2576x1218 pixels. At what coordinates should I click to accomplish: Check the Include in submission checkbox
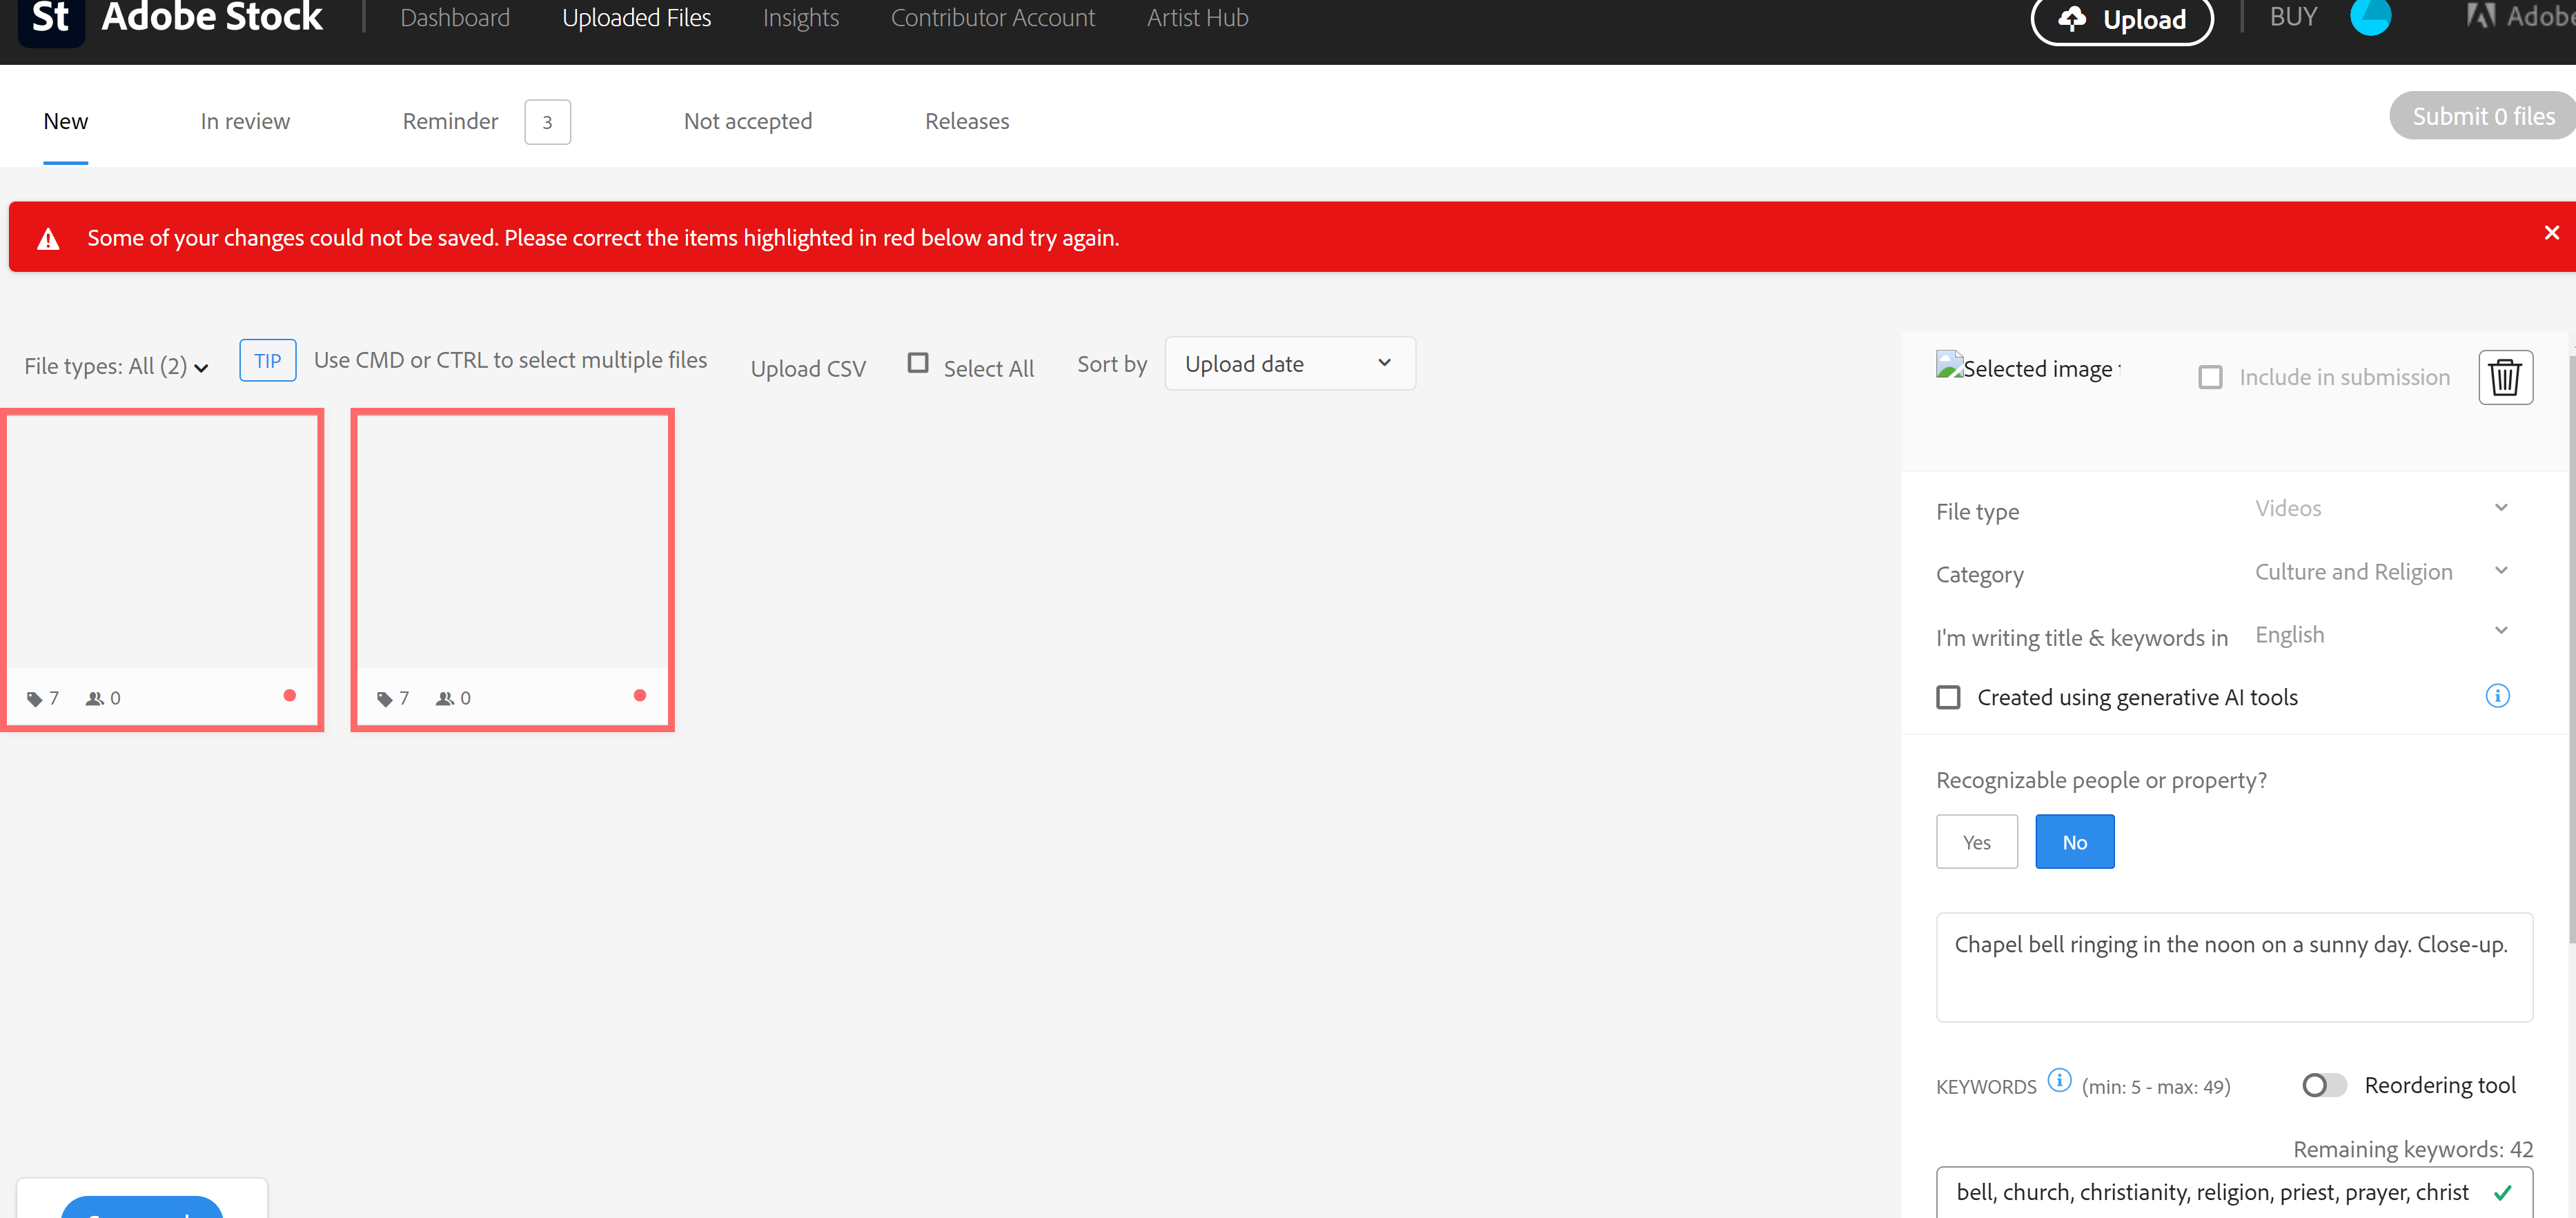click(2211, 377)
